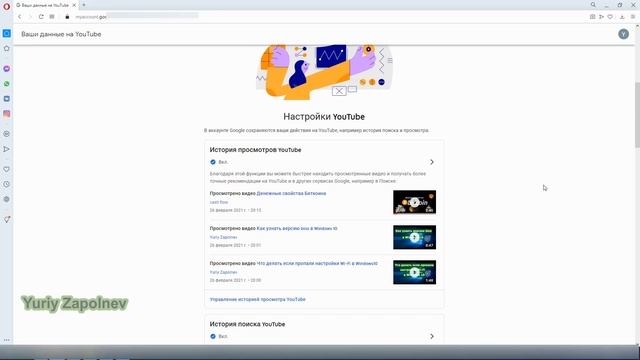Open History clock icon in sidebar

click(x=7, y=184)
